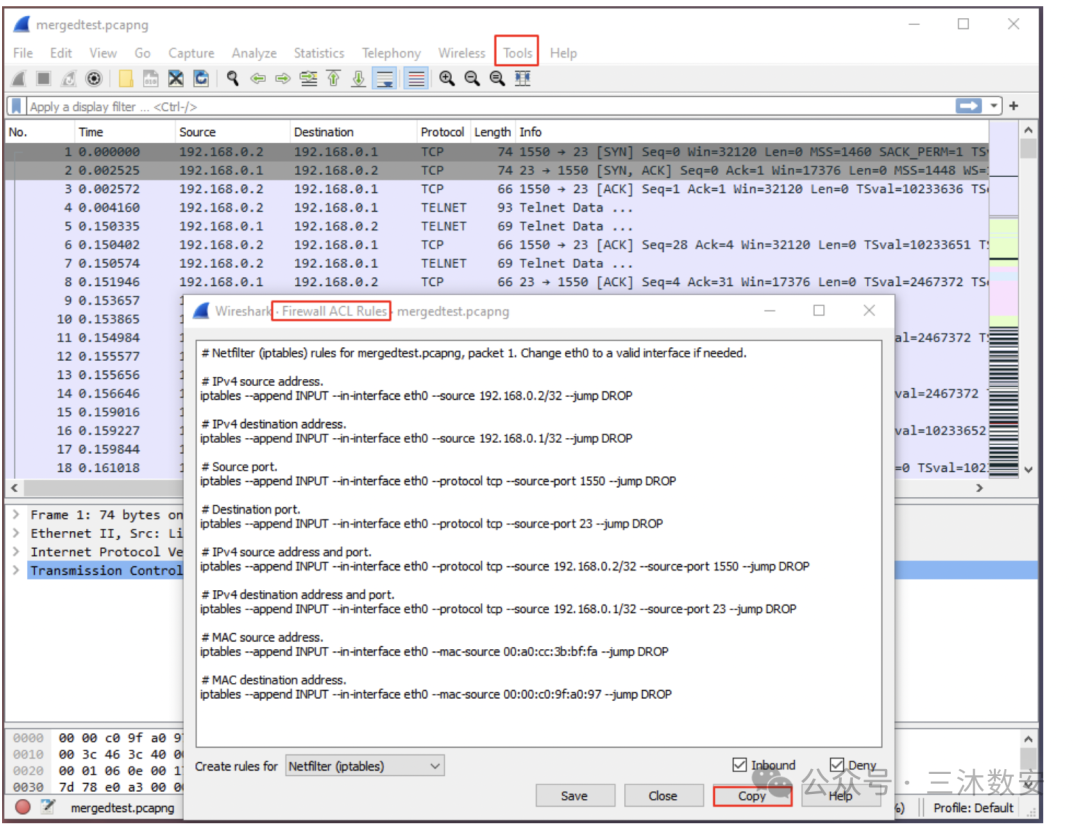Screen dimensions: 1080x826
Task: Click the Help button in ACL dialog
Action: 840,796
